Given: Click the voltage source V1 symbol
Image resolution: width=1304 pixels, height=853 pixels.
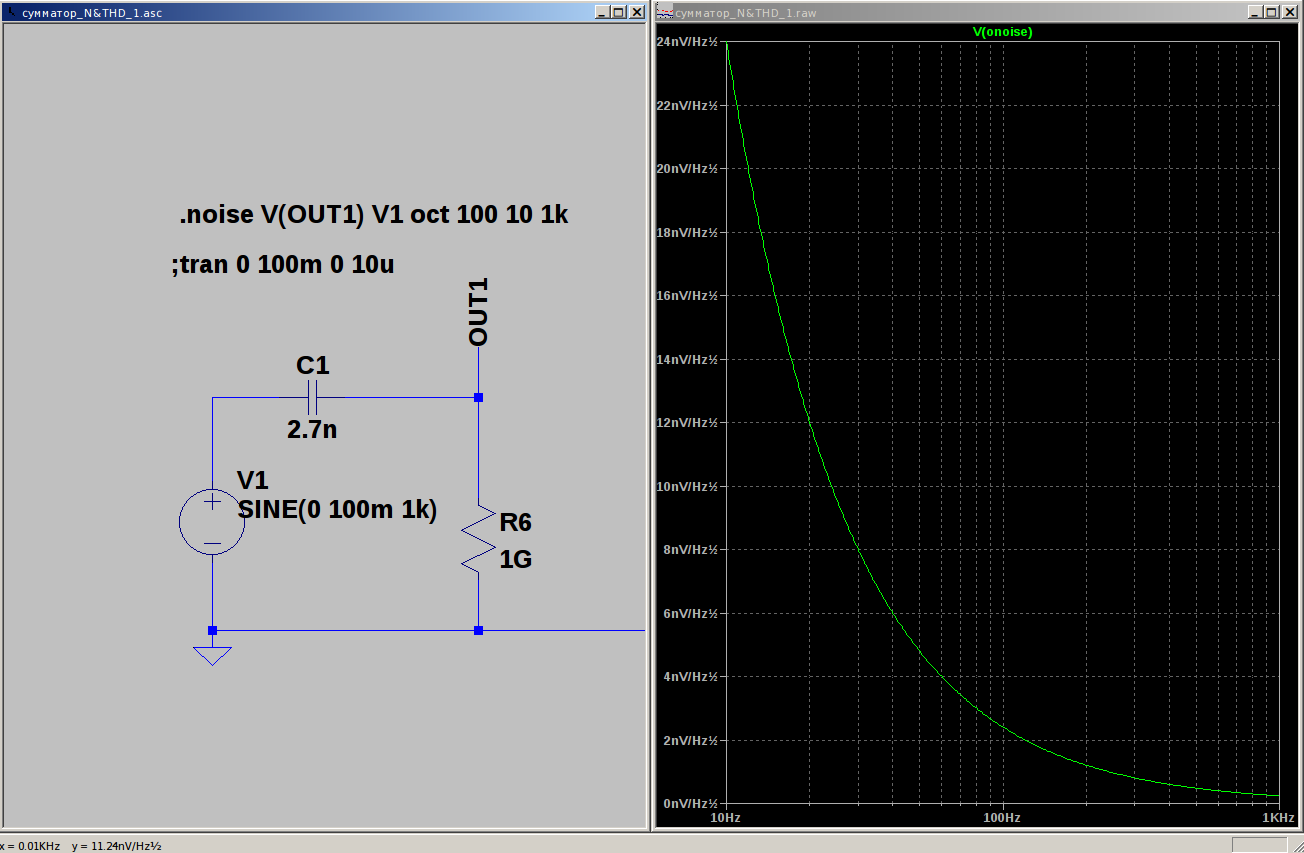Looking at the screenshot, I should tap(212, 522).
